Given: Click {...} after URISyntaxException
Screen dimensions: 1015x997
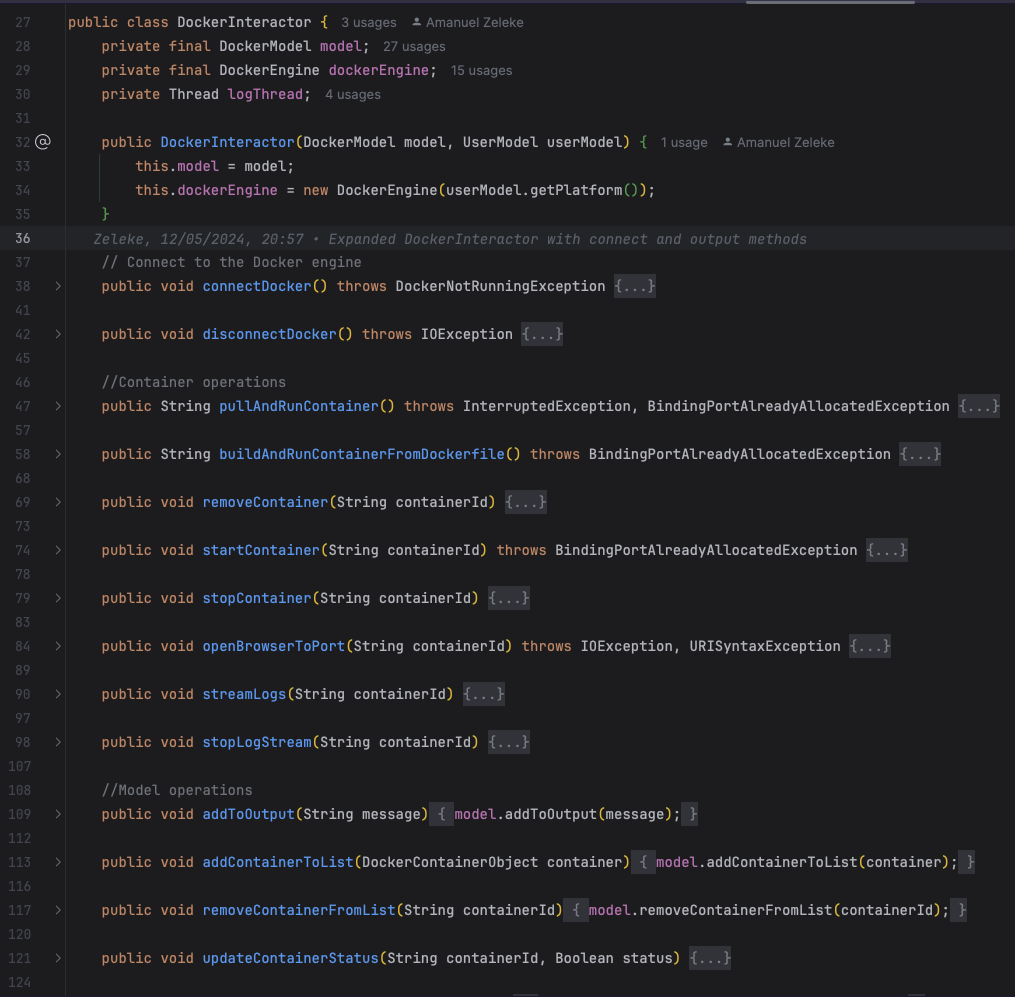Looking at the screenshot, I should pyautogui.click(x=870, y=645).
